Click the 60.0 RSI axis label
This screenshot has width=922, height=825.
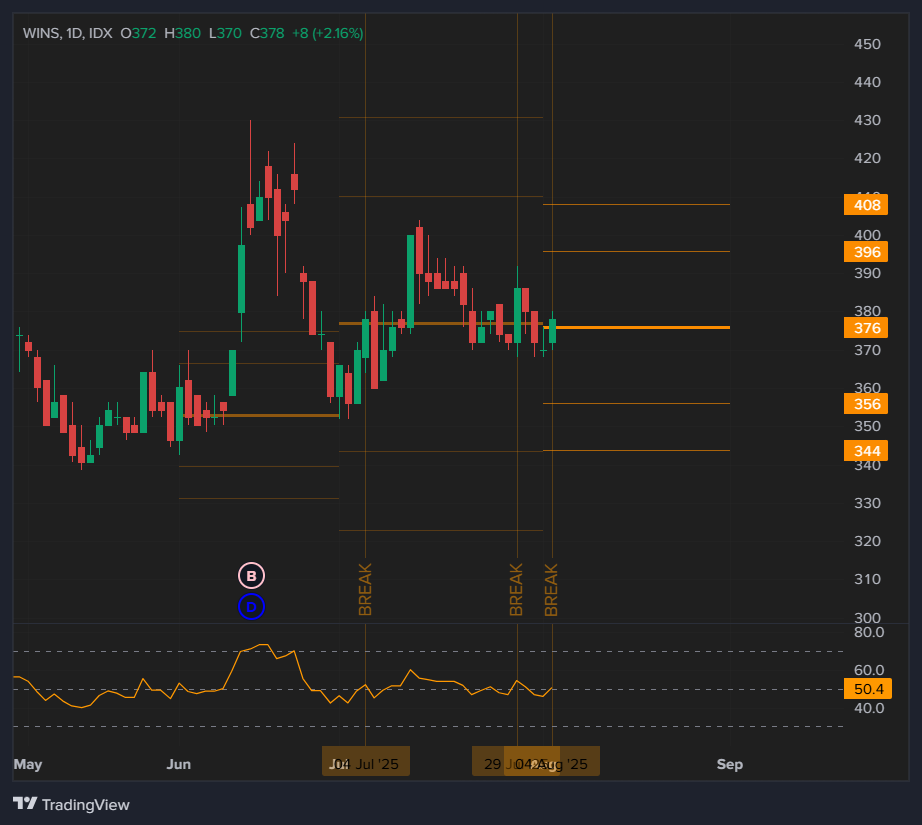point(869,670)
